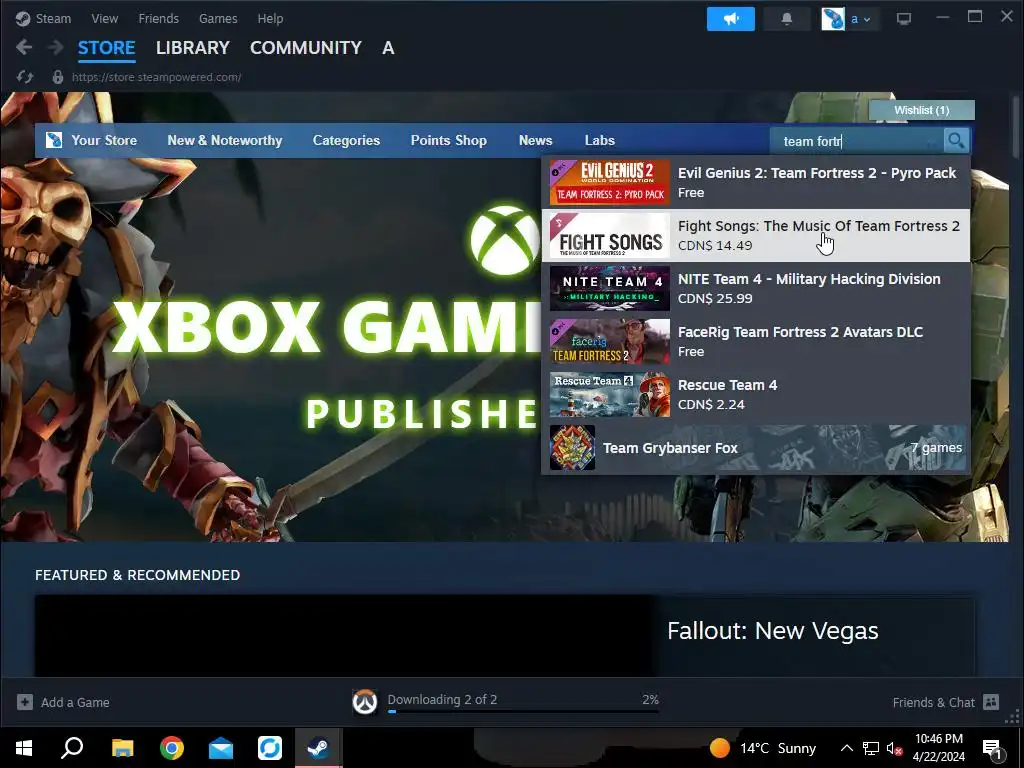The height and width of the screenshot is (768, 1024).
Task: Reload the store page with refresh icon
Action: pyautogui.click(x=25, y=77)
